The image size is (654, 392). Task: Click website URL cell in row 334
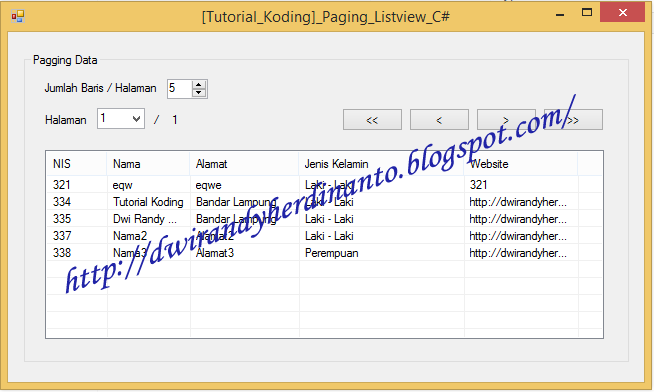518,202
